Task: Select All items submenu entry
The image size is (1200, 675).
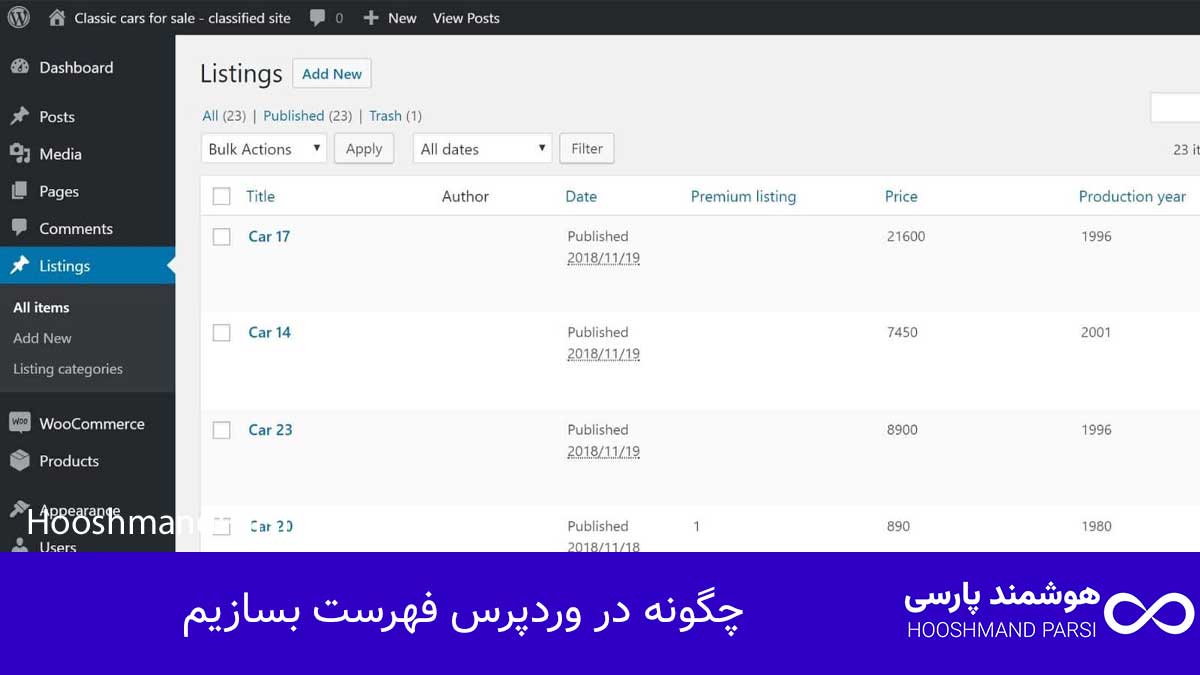Action: click(x=41, y=307)
